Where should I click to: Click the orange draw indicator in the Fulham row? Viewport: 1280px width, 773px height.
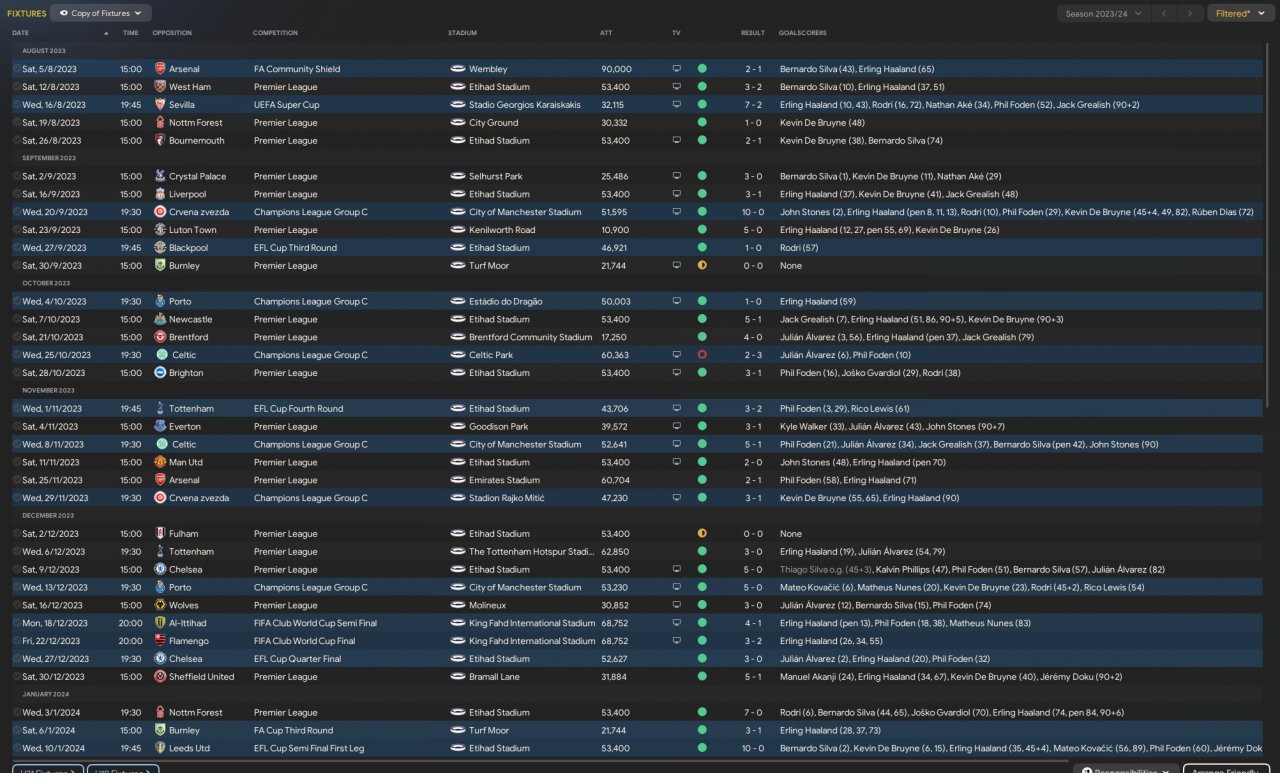click(x=702, y=534)
